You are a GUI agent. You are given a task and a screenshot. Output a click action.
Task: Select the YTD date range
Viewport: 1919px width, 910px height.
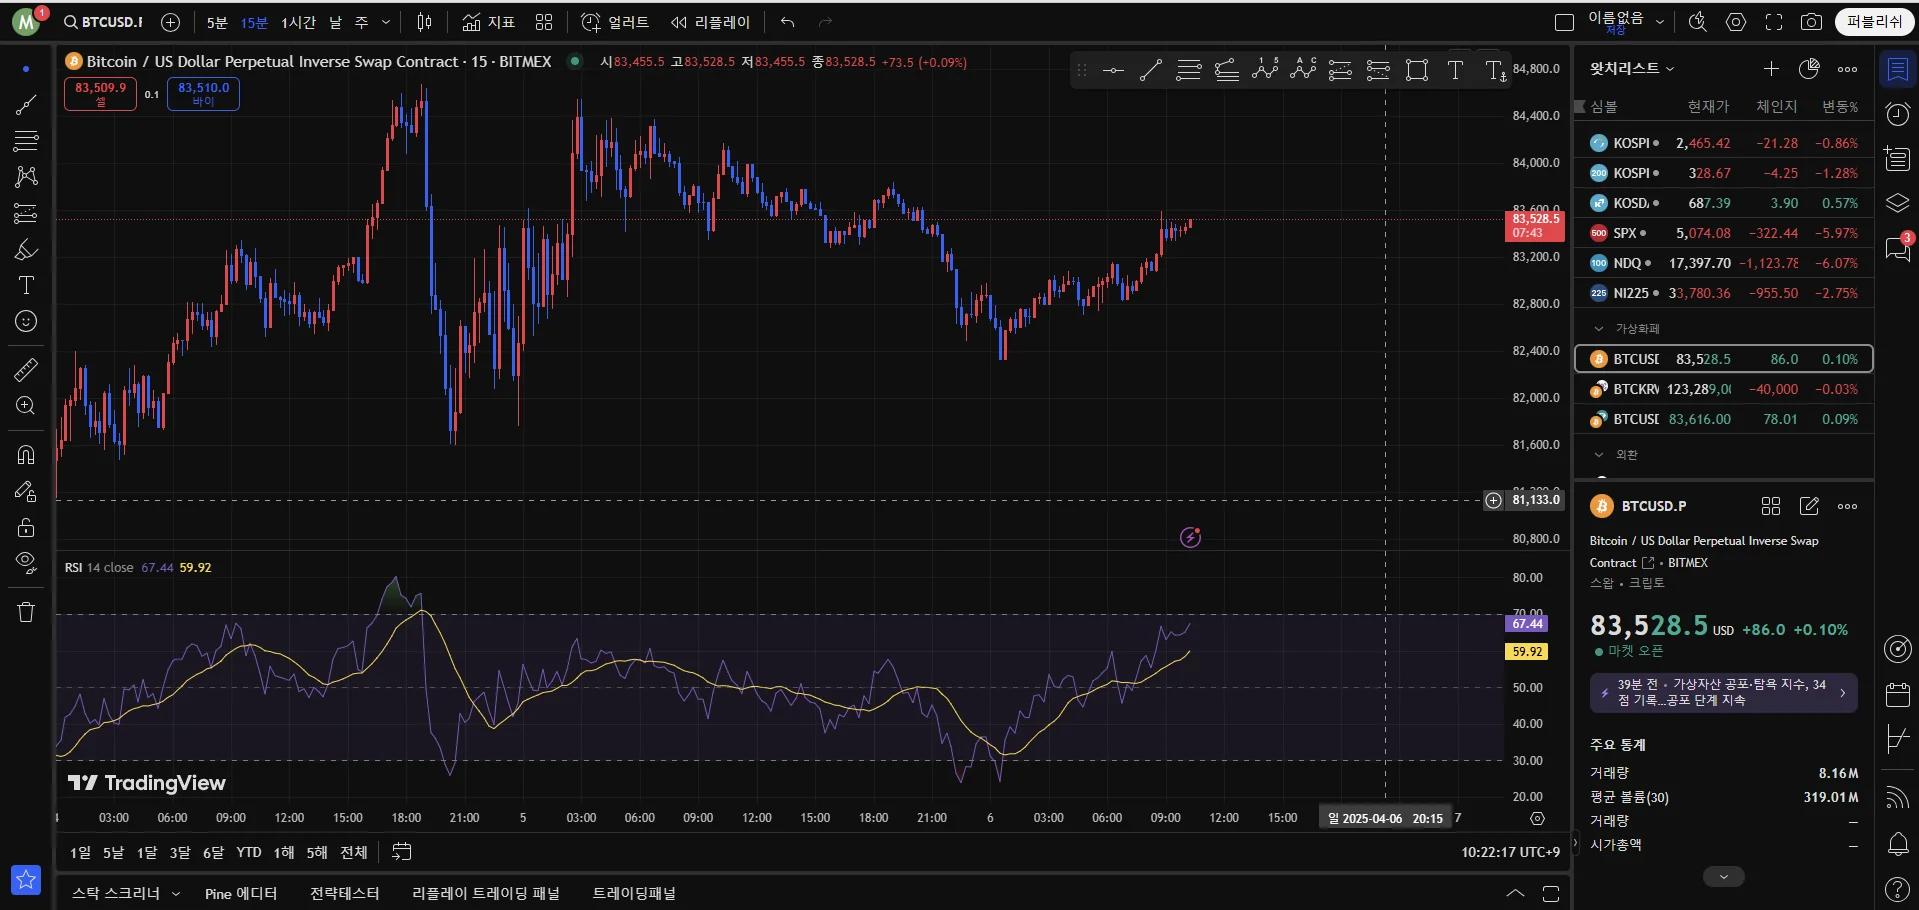tap(249, 852)
